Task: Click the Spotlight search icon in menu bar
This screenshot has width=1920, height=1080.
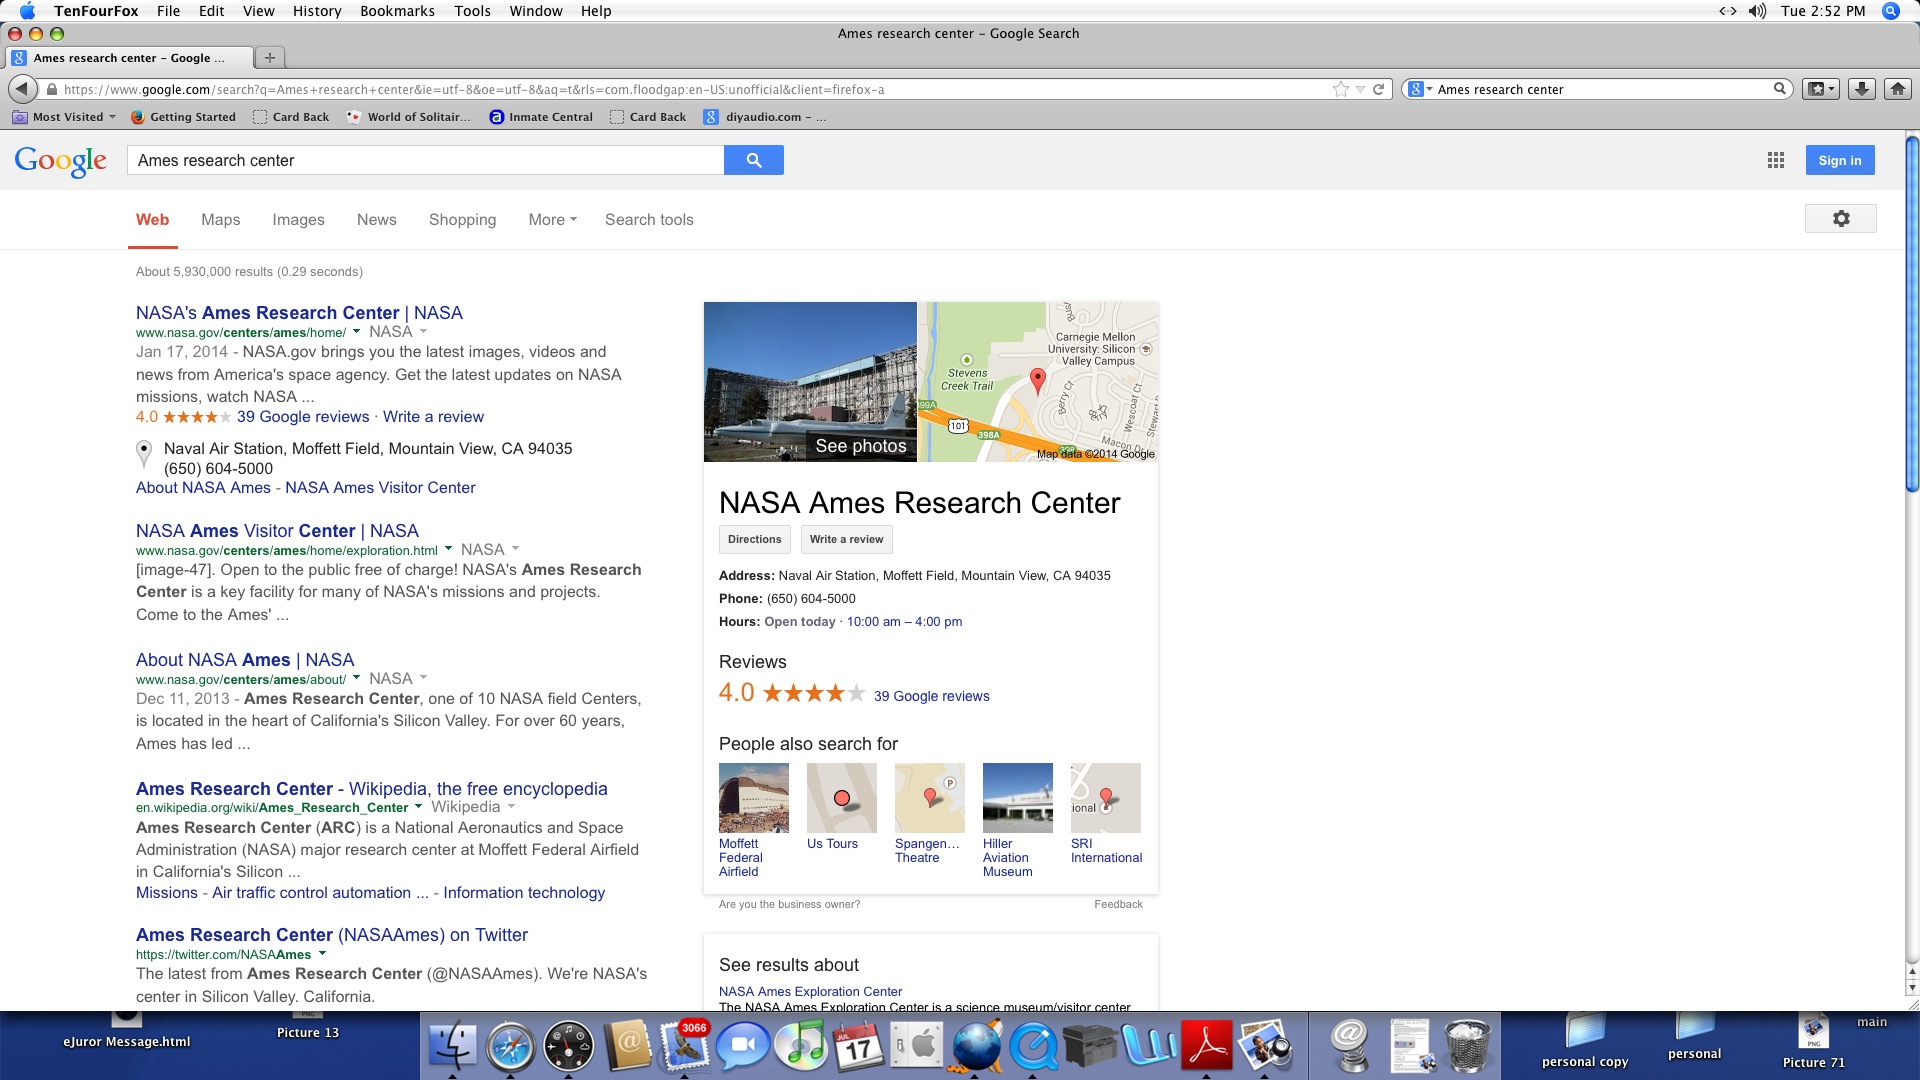Action: click(x=1890, y=11)
